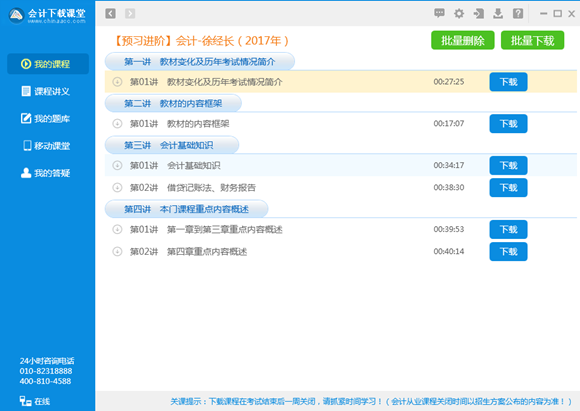This screenshot has width=580, height=411.
Task: Open the feedback message icon
Action: pyautogui.click(x=439, y=13)
